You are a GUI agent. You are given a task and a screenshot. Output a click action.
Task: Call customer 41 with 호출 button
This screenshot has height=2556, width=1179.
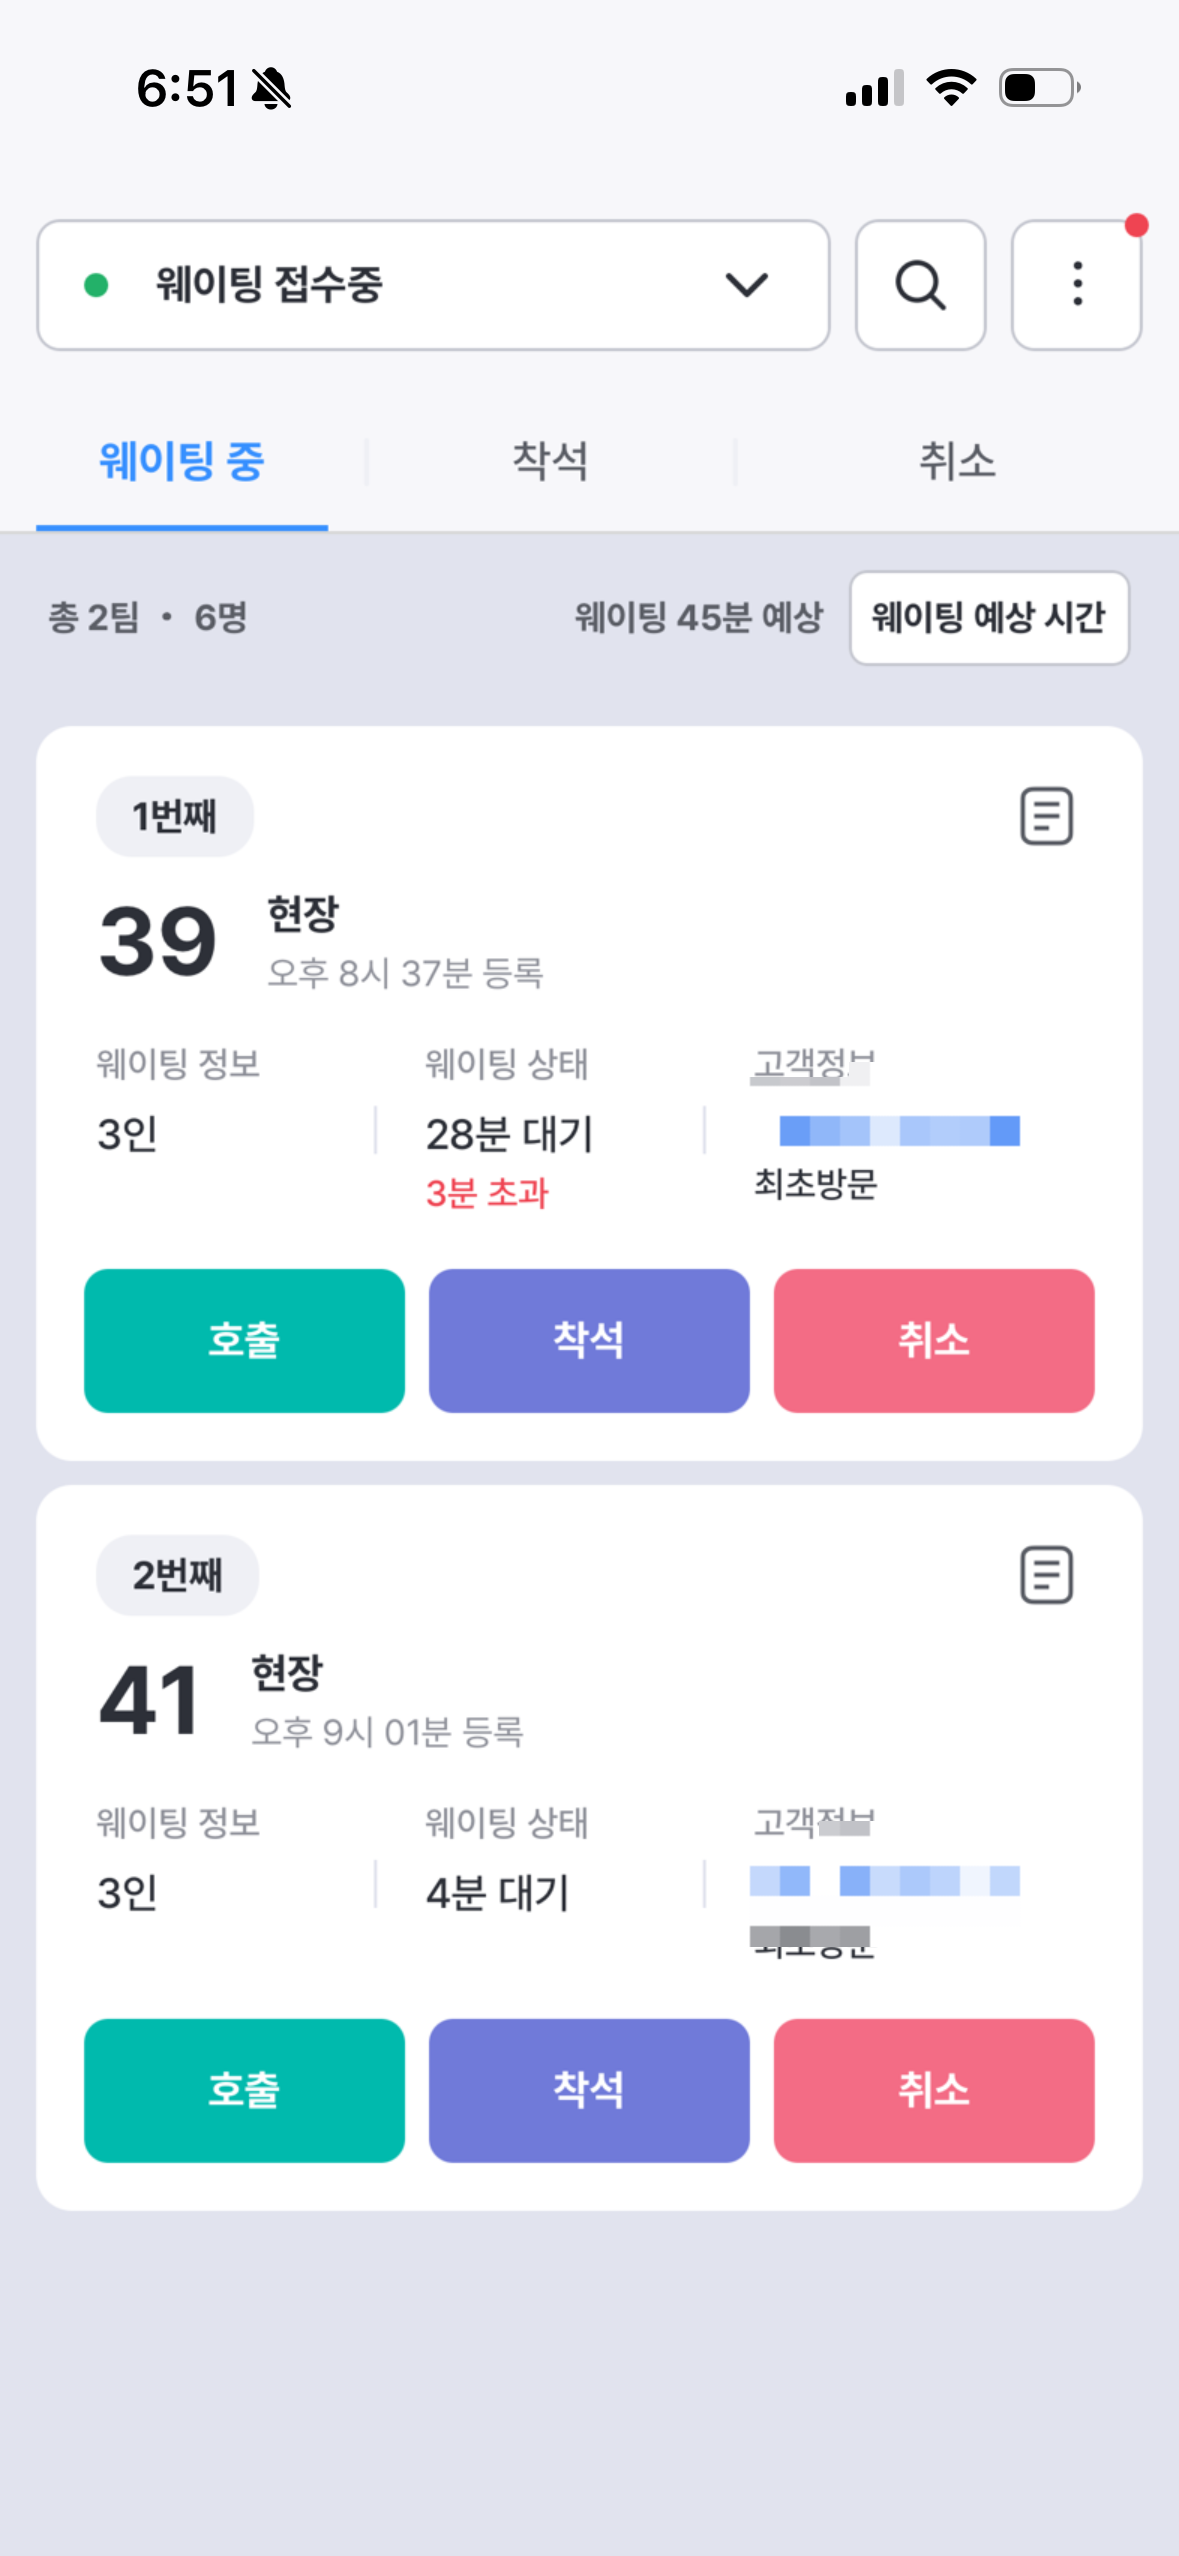[x=244, y=2090]
